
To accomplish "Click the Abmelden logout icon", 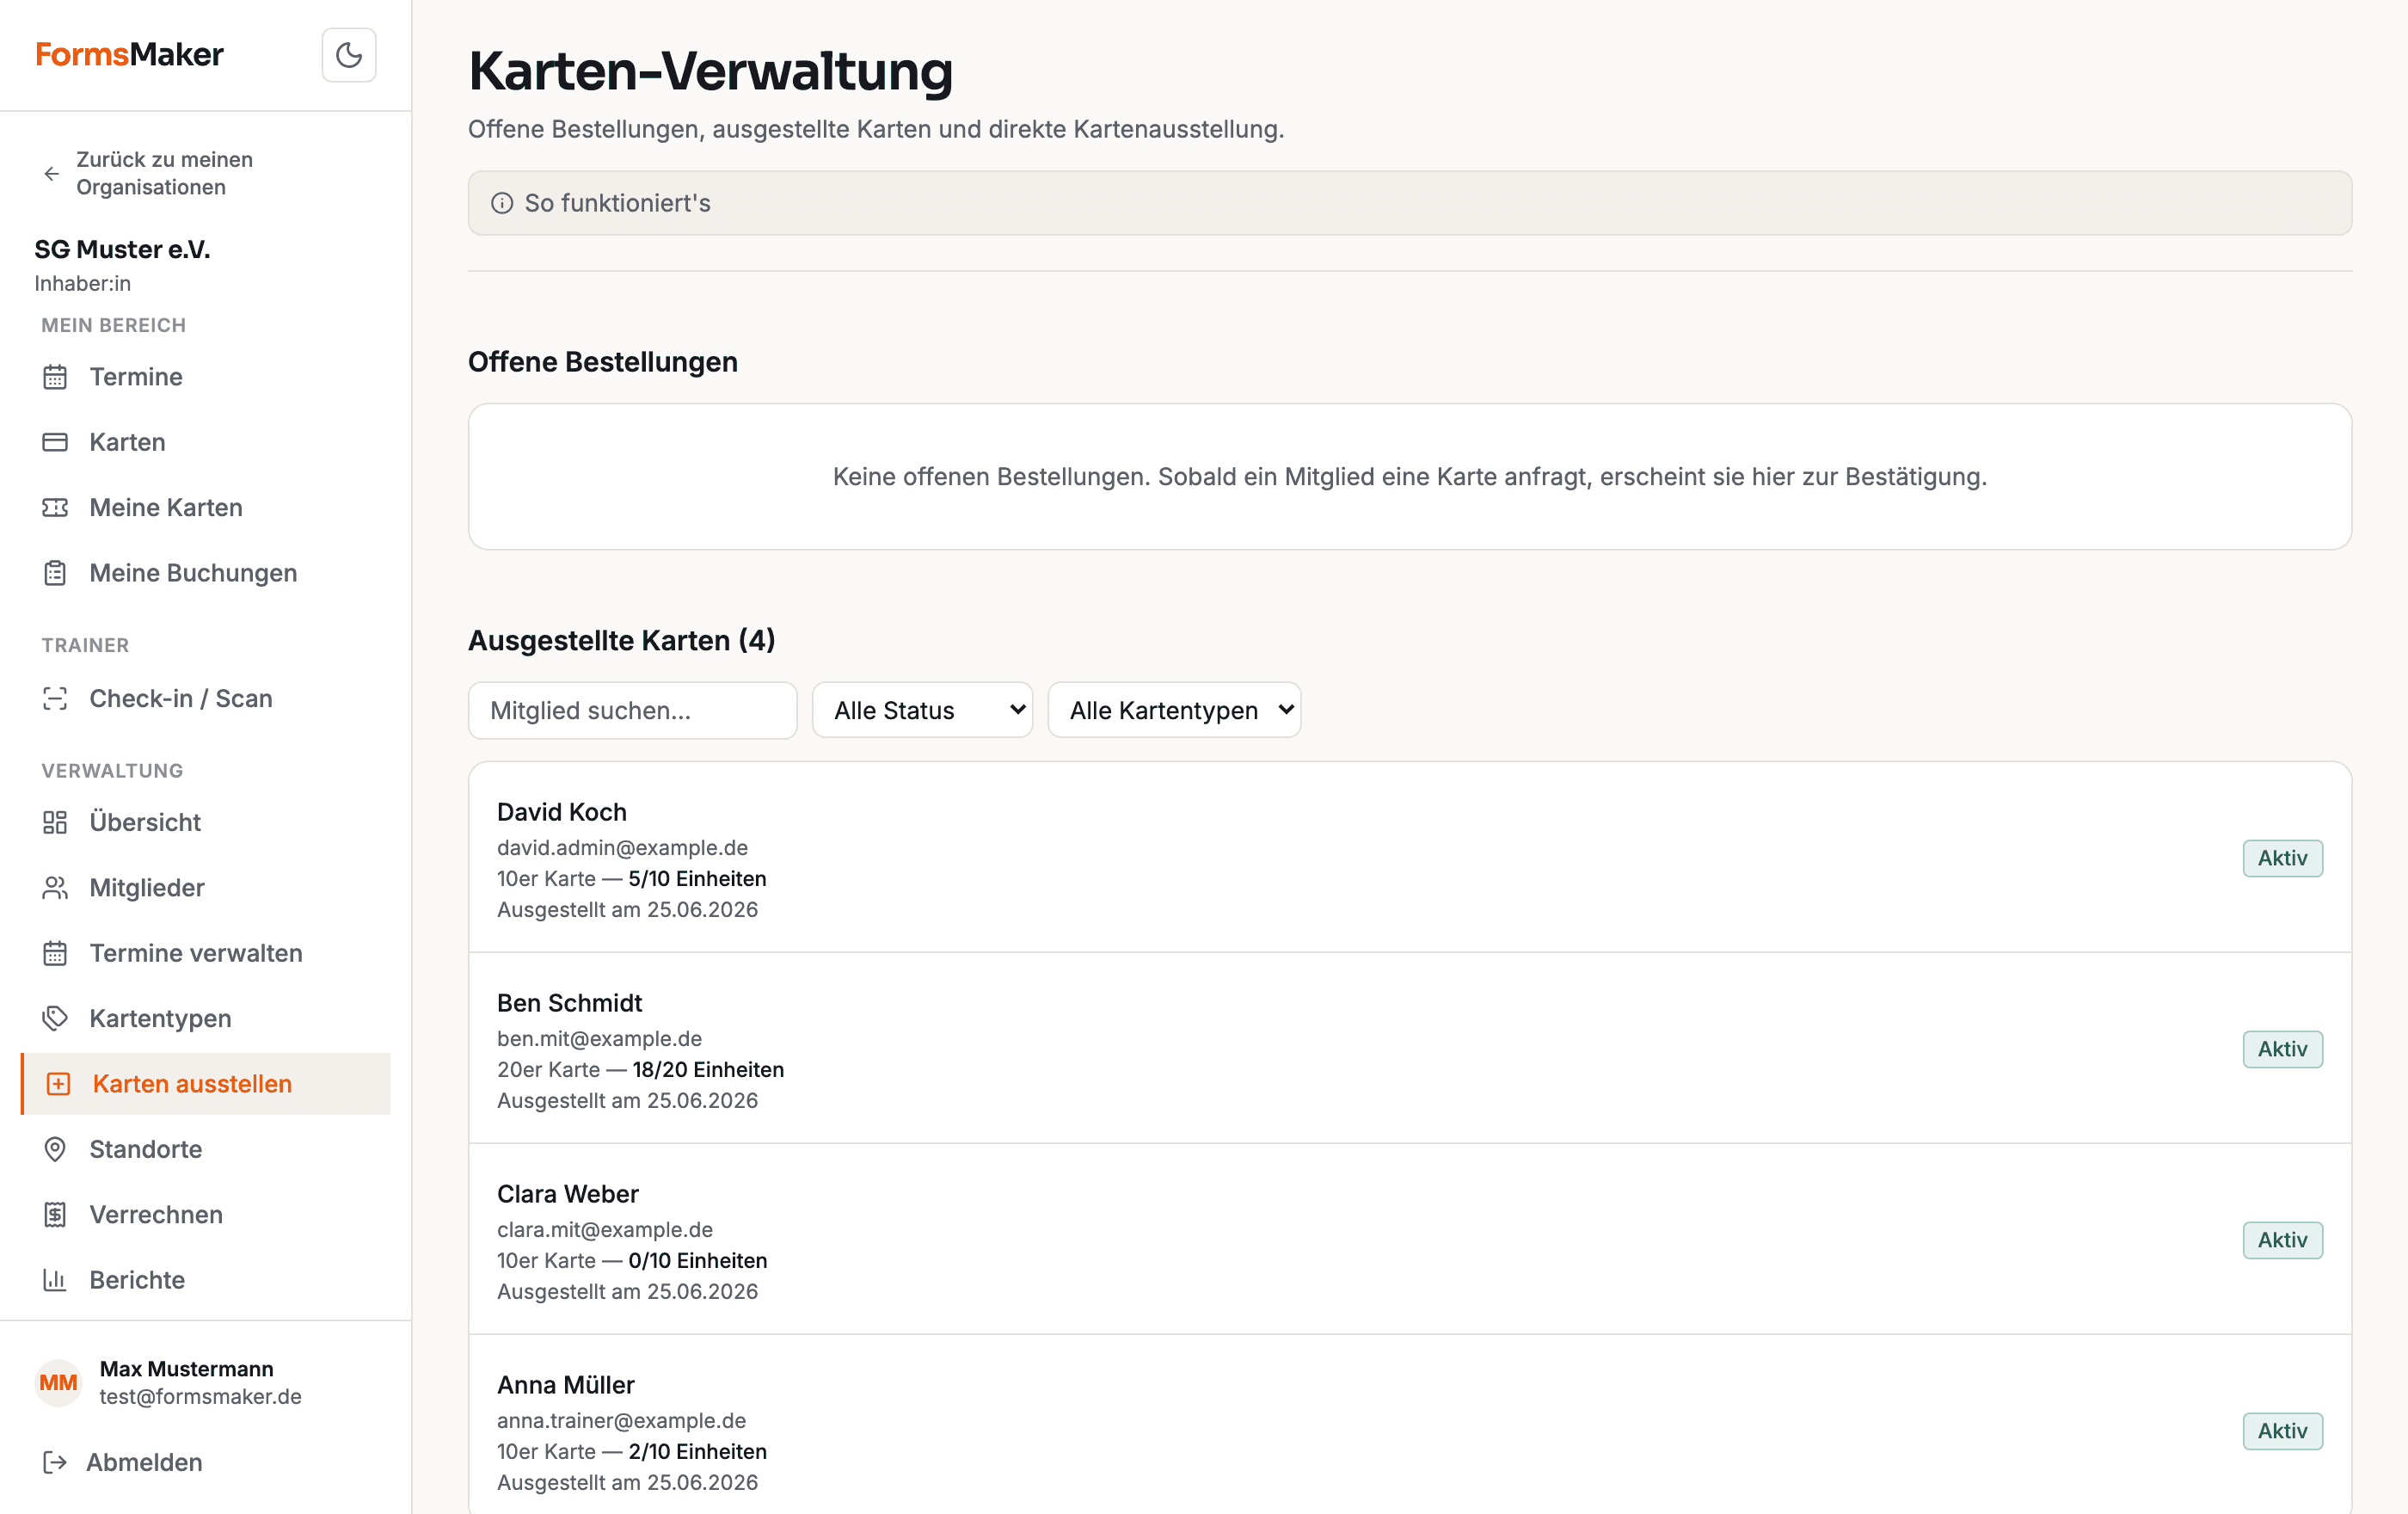I will click(x=55, y=1462).
